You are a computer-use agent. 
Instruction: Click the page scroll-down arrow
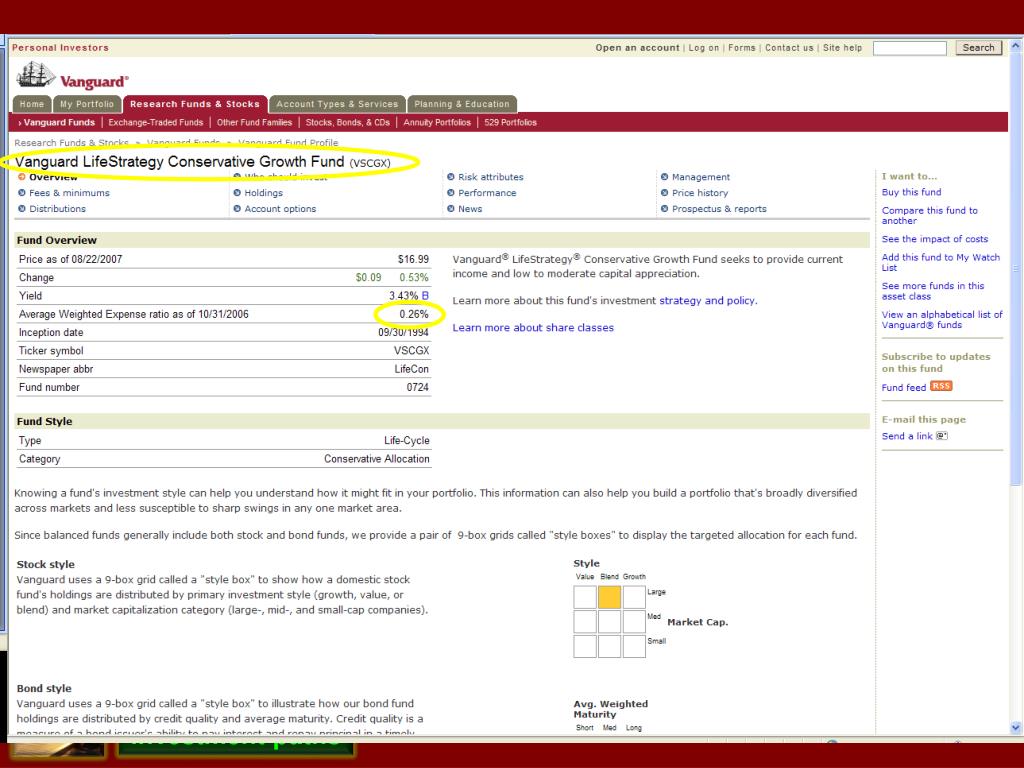pyautogui.click(x=1016, y=728)
